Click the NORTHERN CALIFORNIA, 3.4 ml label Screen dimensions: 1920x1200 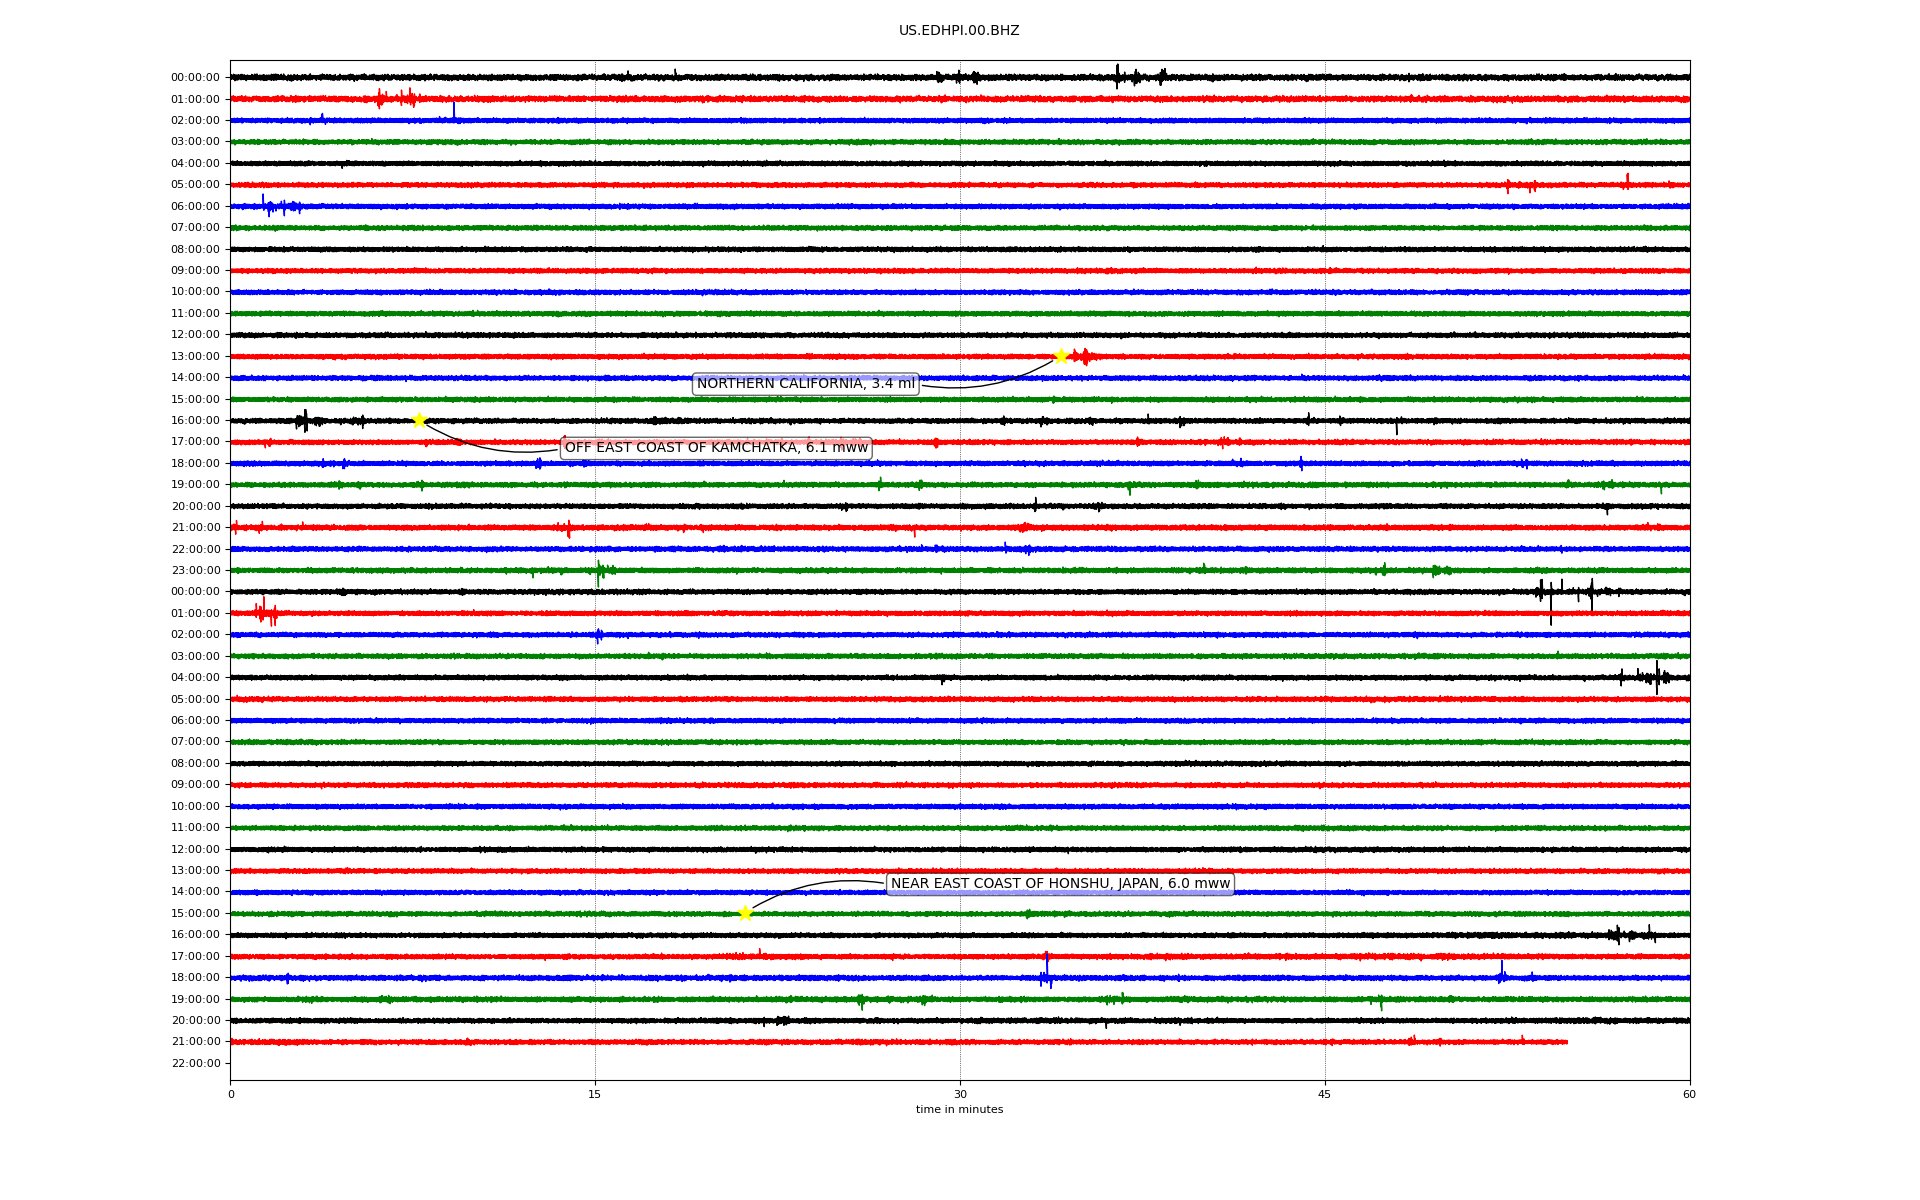coord(805,384)
